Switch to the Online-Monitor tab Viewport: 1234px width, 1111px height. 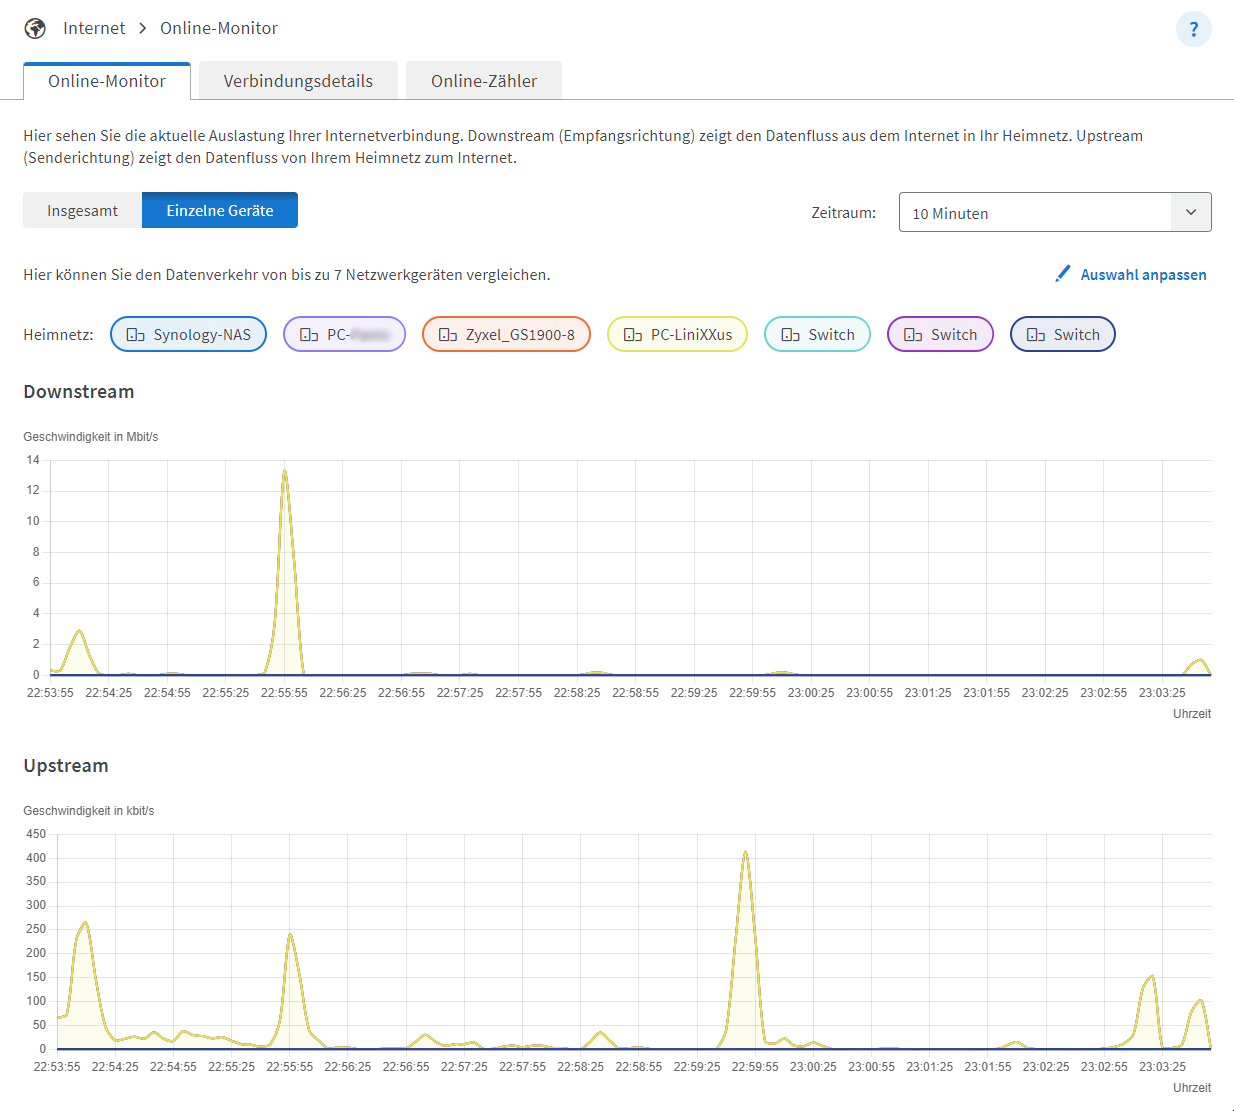click(x=107, y=81)
